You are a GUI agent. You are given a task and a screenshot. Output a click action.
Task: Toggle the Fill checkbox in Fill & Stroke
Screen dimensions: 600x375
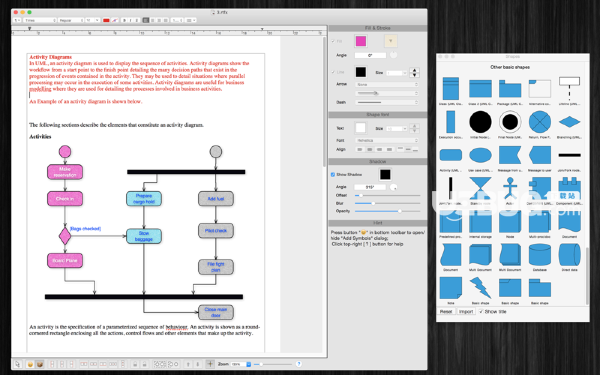click(x=333, y=41)
